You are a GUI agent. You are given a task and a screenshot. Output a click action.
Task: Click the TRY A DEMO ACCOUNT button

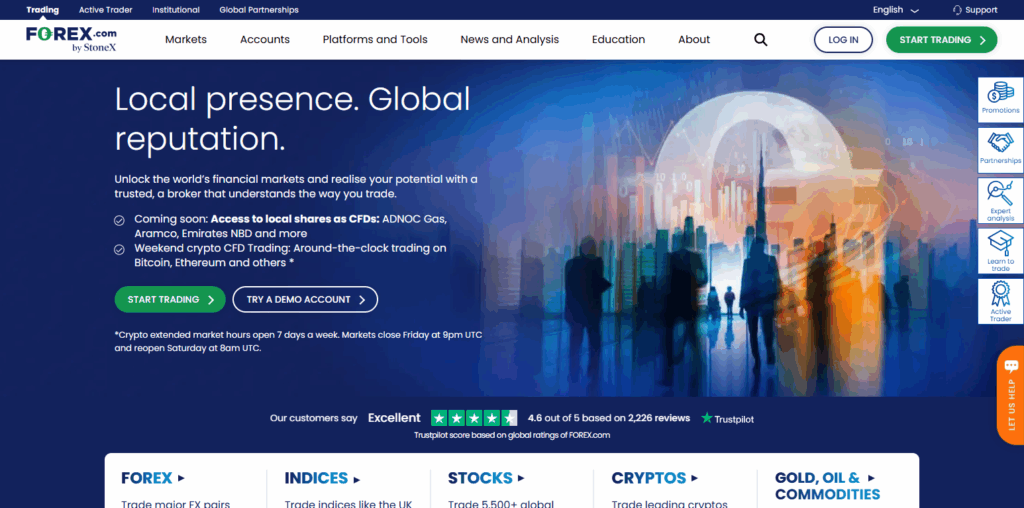click(305, 300)
